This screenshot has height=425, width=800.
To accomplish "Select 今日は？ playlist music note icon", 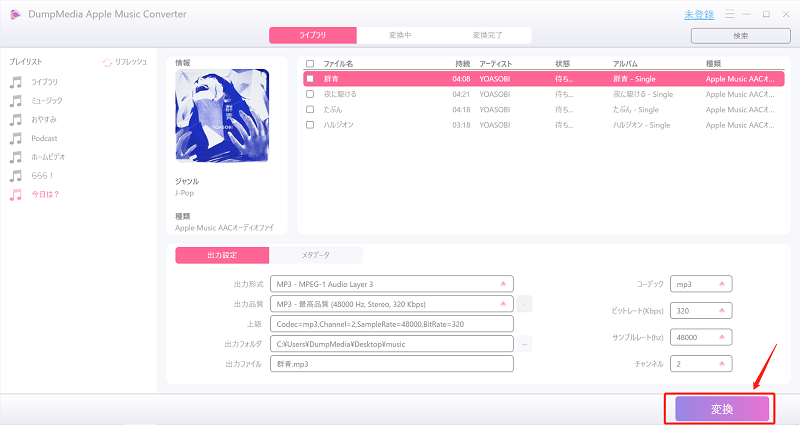I will [x=16, y=194].
